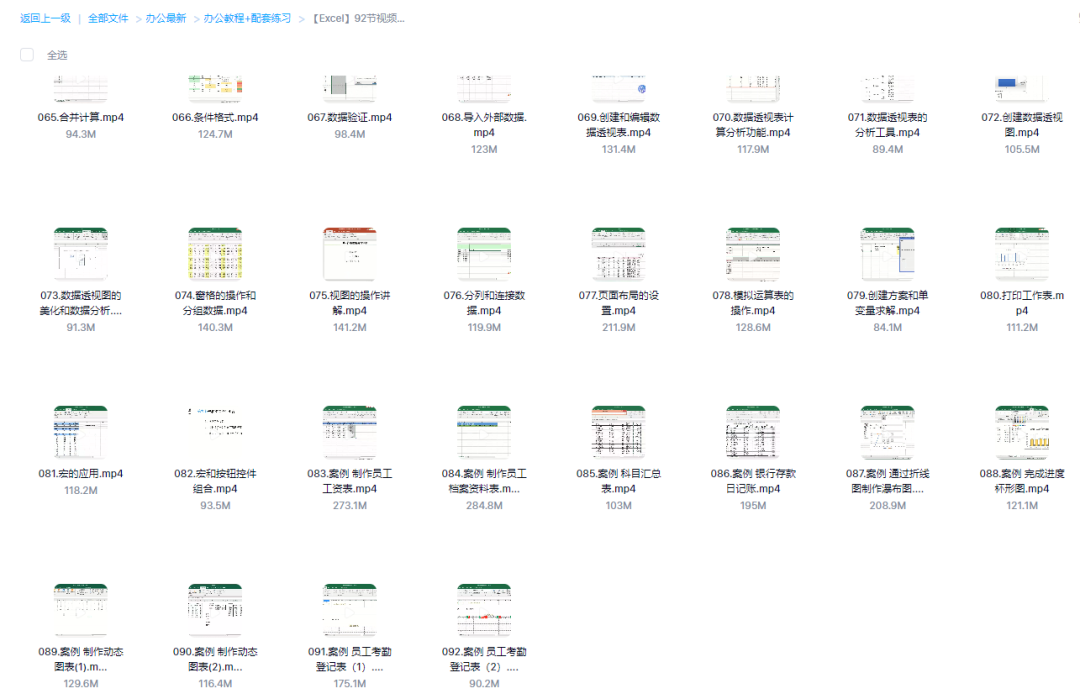Open 081.宏的应用.mp4 video thumbnail
This screenshot has width=1080, height=699.
pos(80,432)
